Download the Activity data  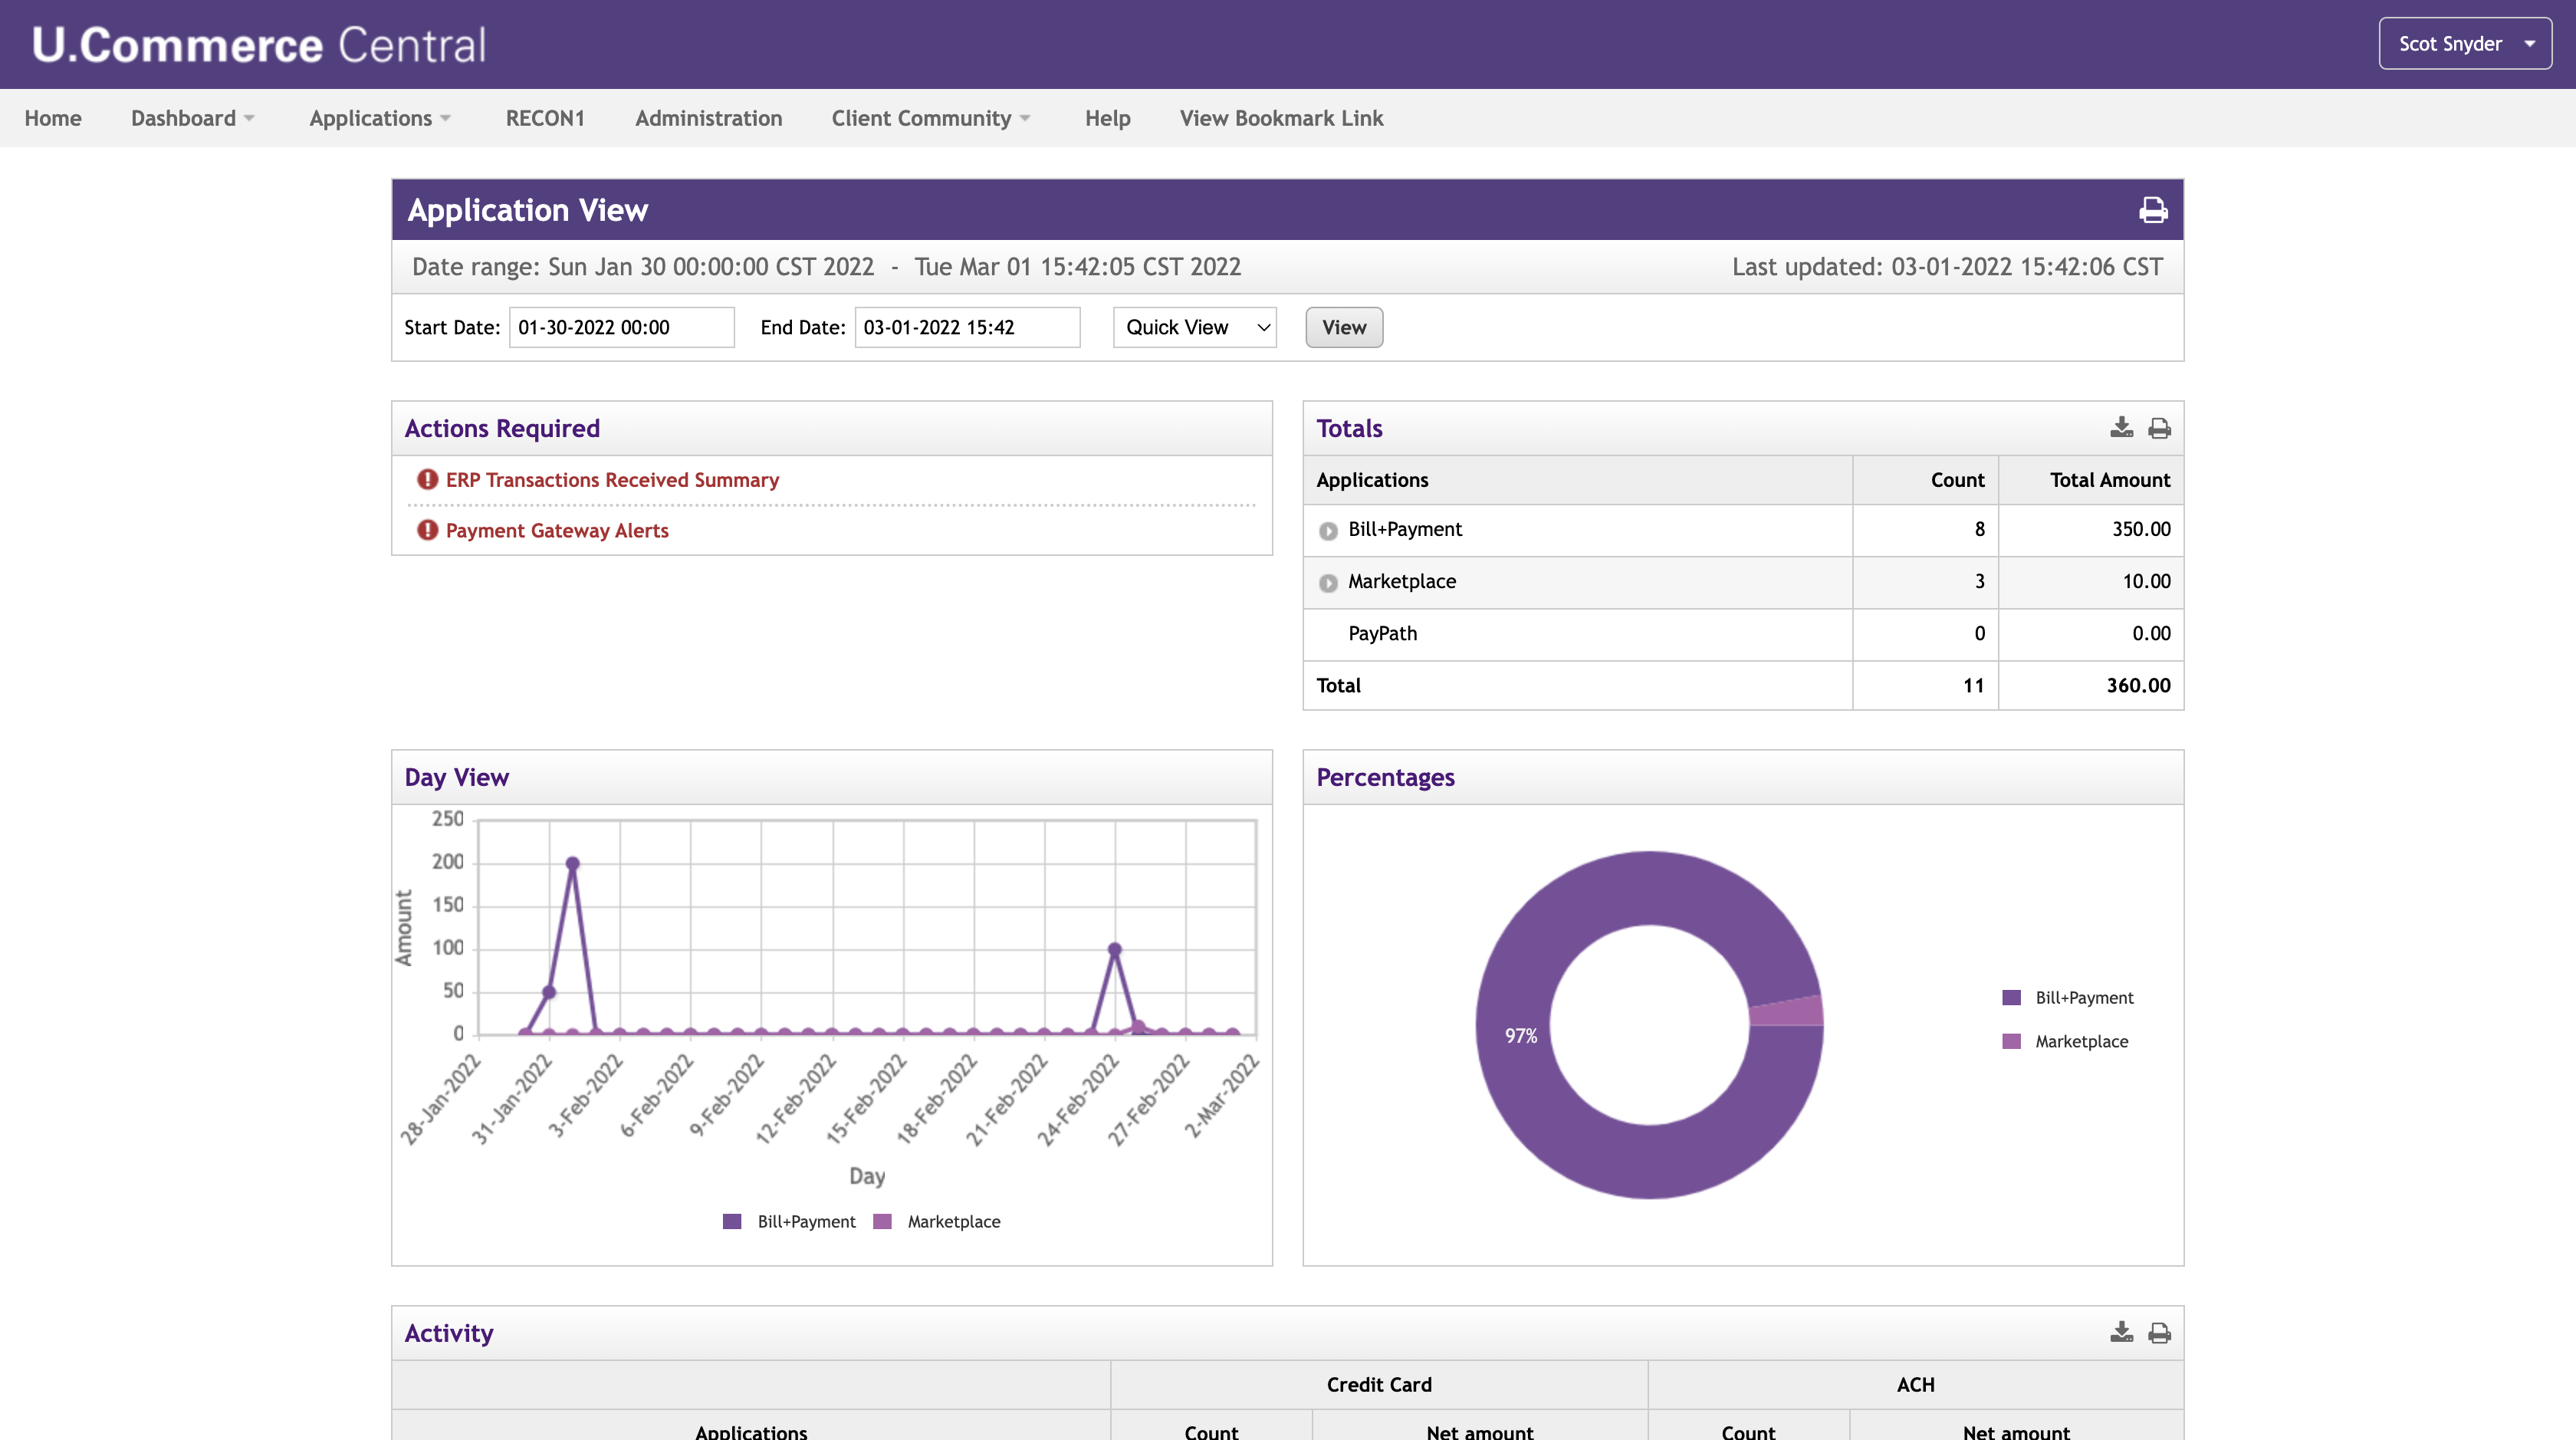pyautogui.click(x=2120, y=1332)
